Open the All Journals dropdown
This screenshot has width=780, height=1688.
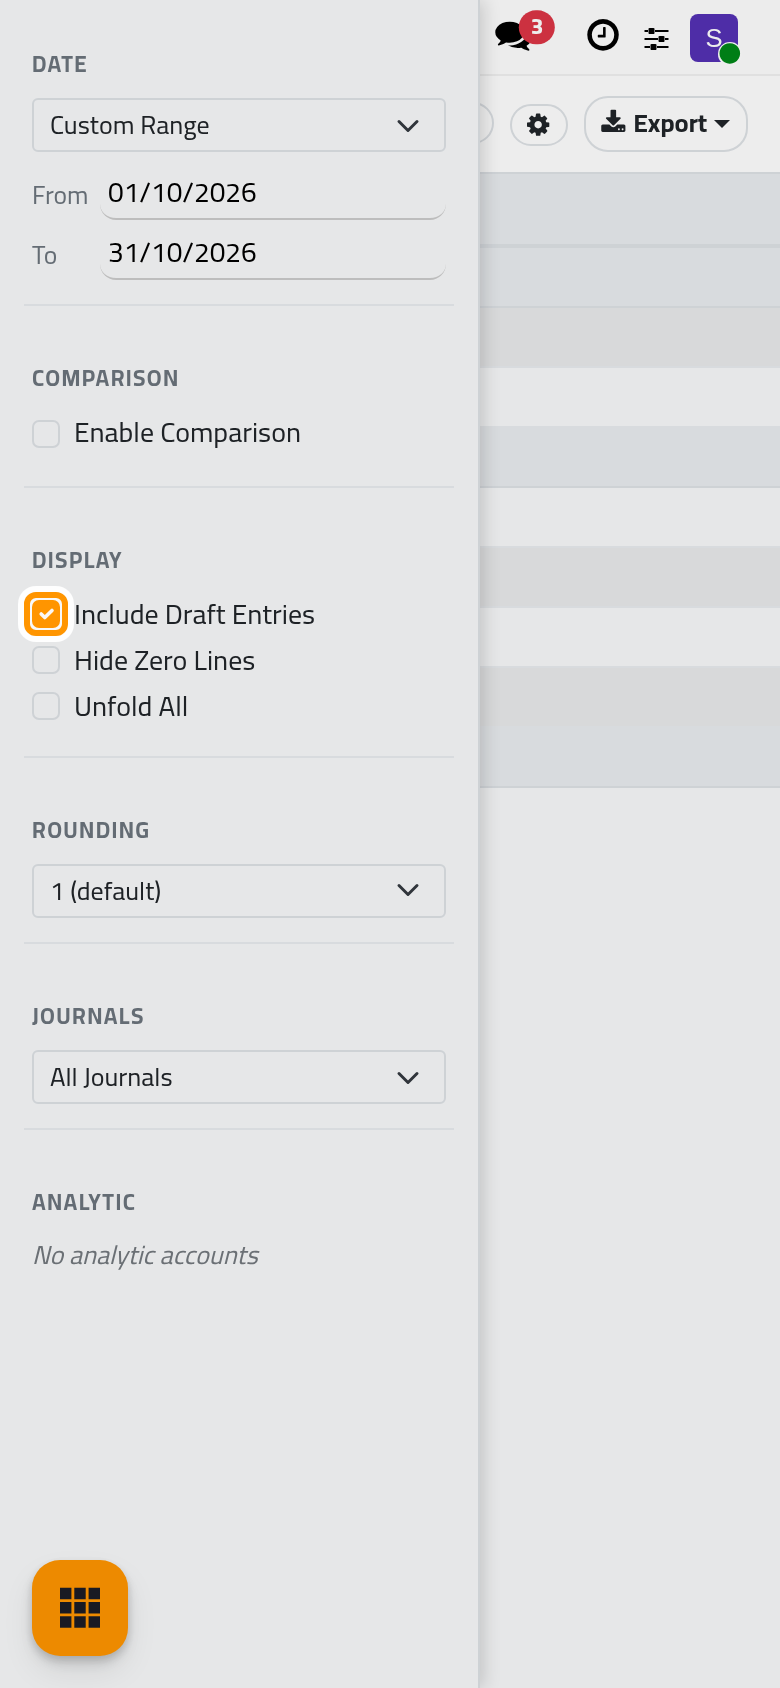click(239, 1077)
